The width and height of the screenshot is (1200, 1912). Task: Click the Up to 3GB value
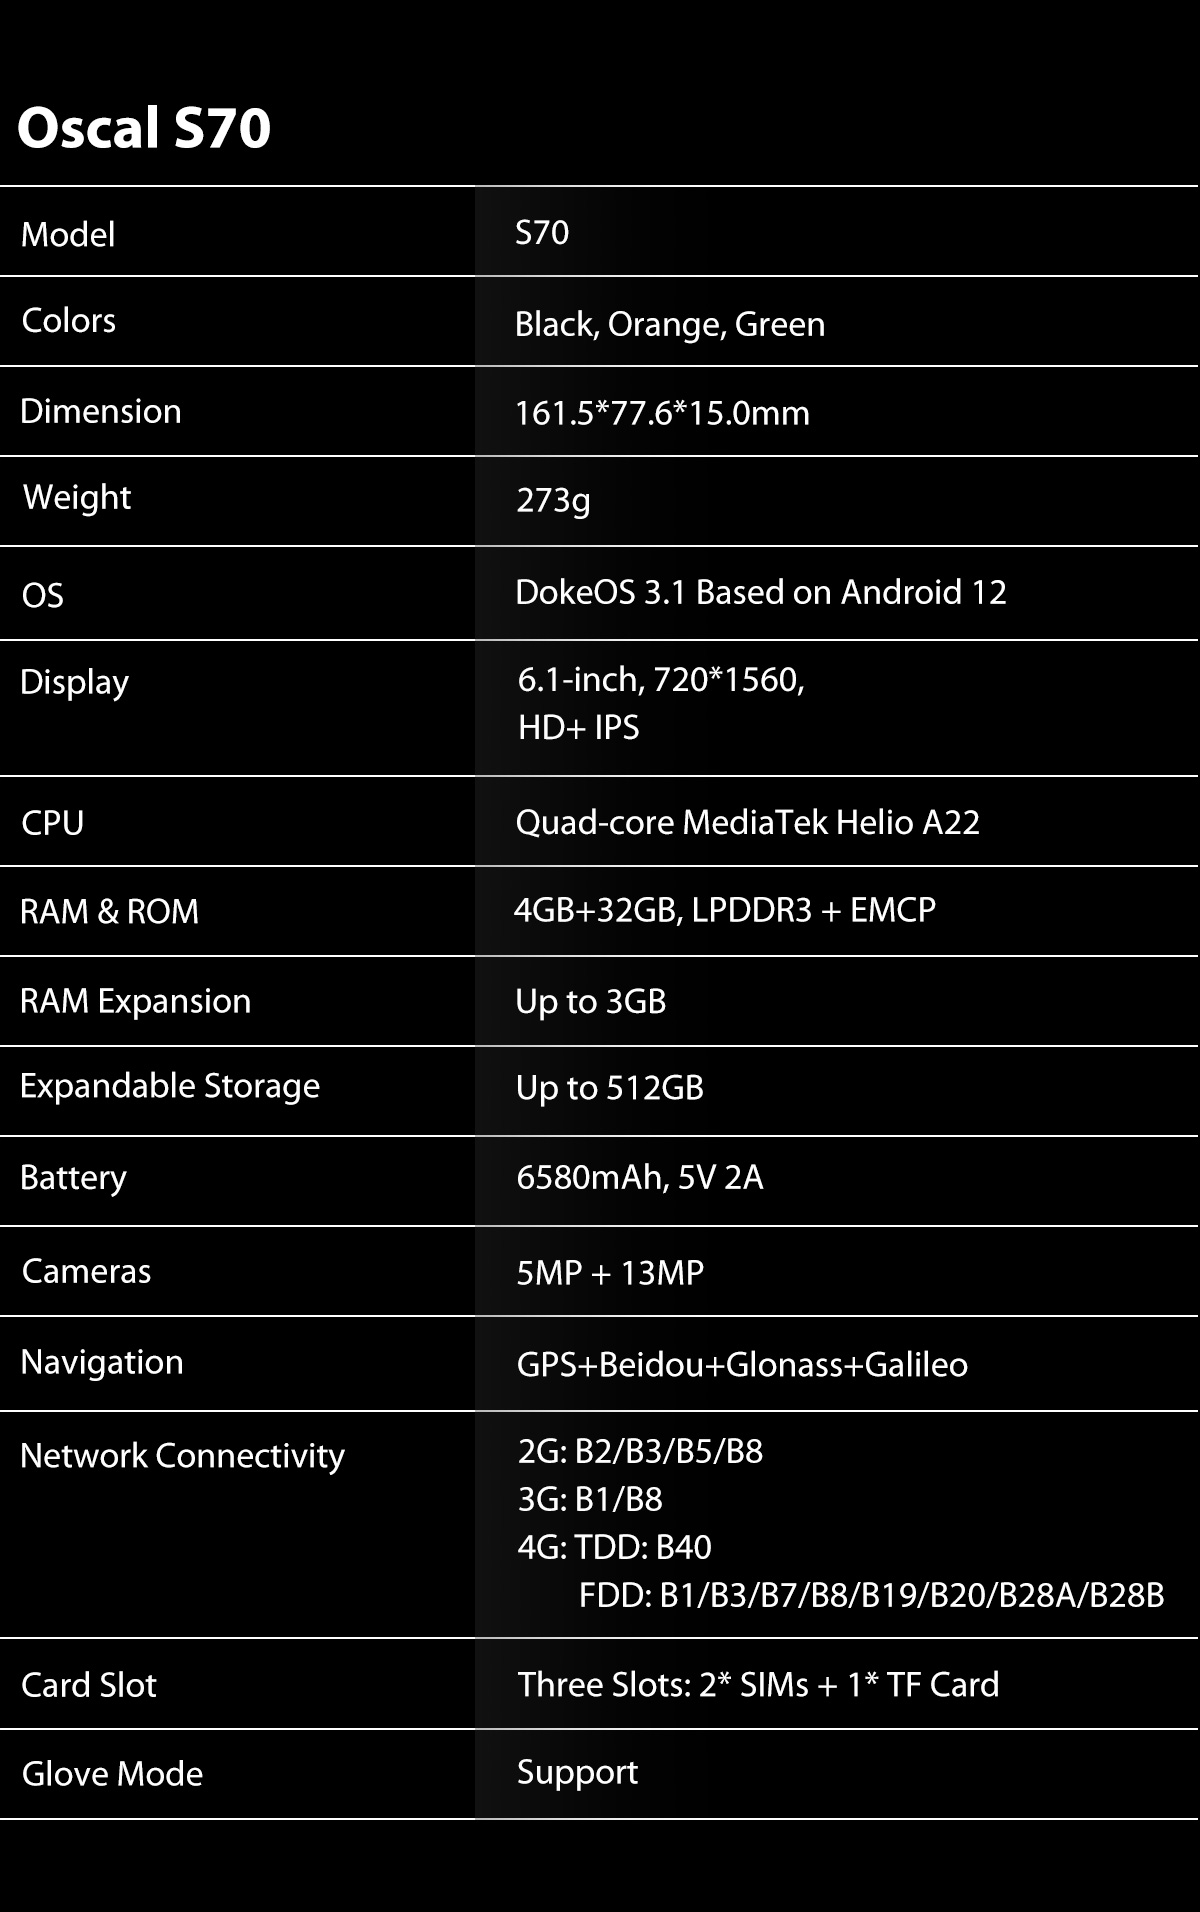[x=590, y=1001]
